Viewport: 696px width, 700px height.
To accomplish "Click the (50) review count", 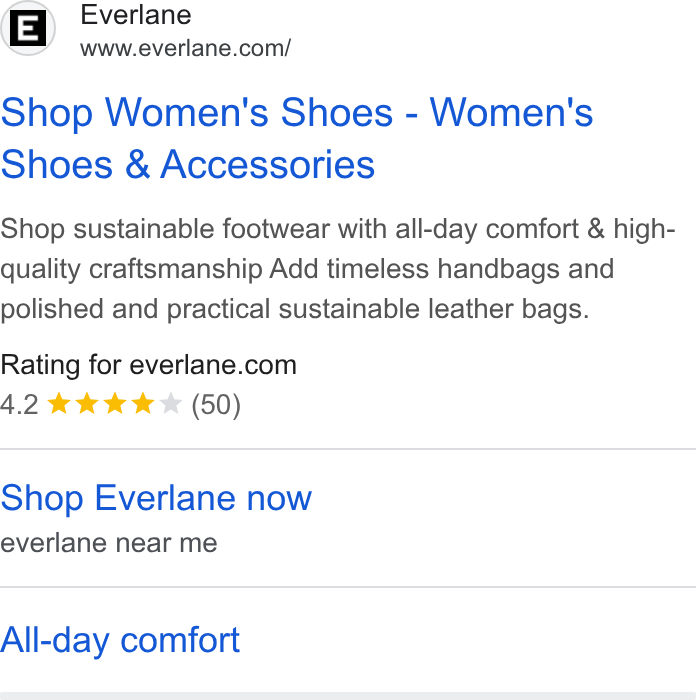I will coord(216,405).
